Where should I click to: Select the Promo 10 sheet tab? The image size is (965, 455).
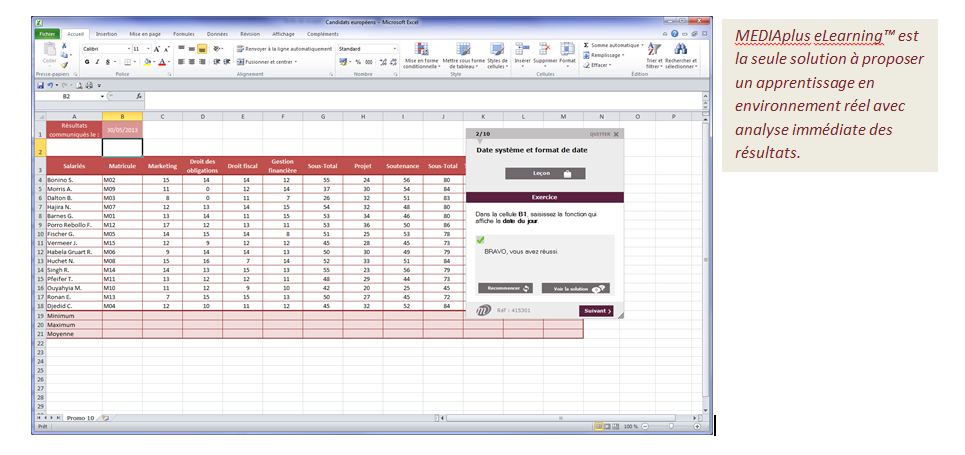tap(81, 417)
